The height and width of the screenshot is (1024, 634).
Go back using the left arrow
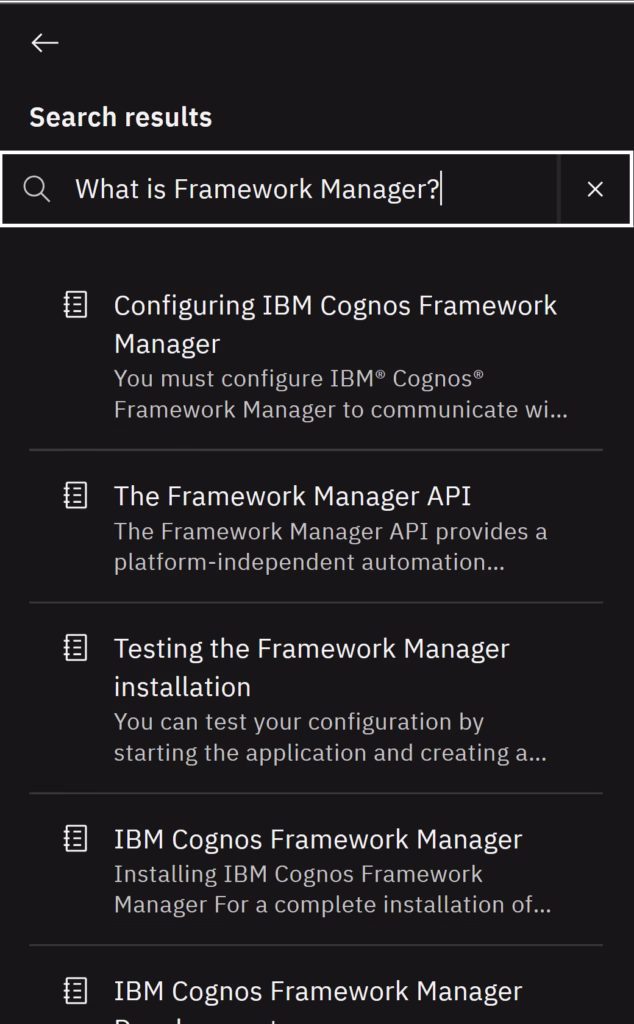44,43
